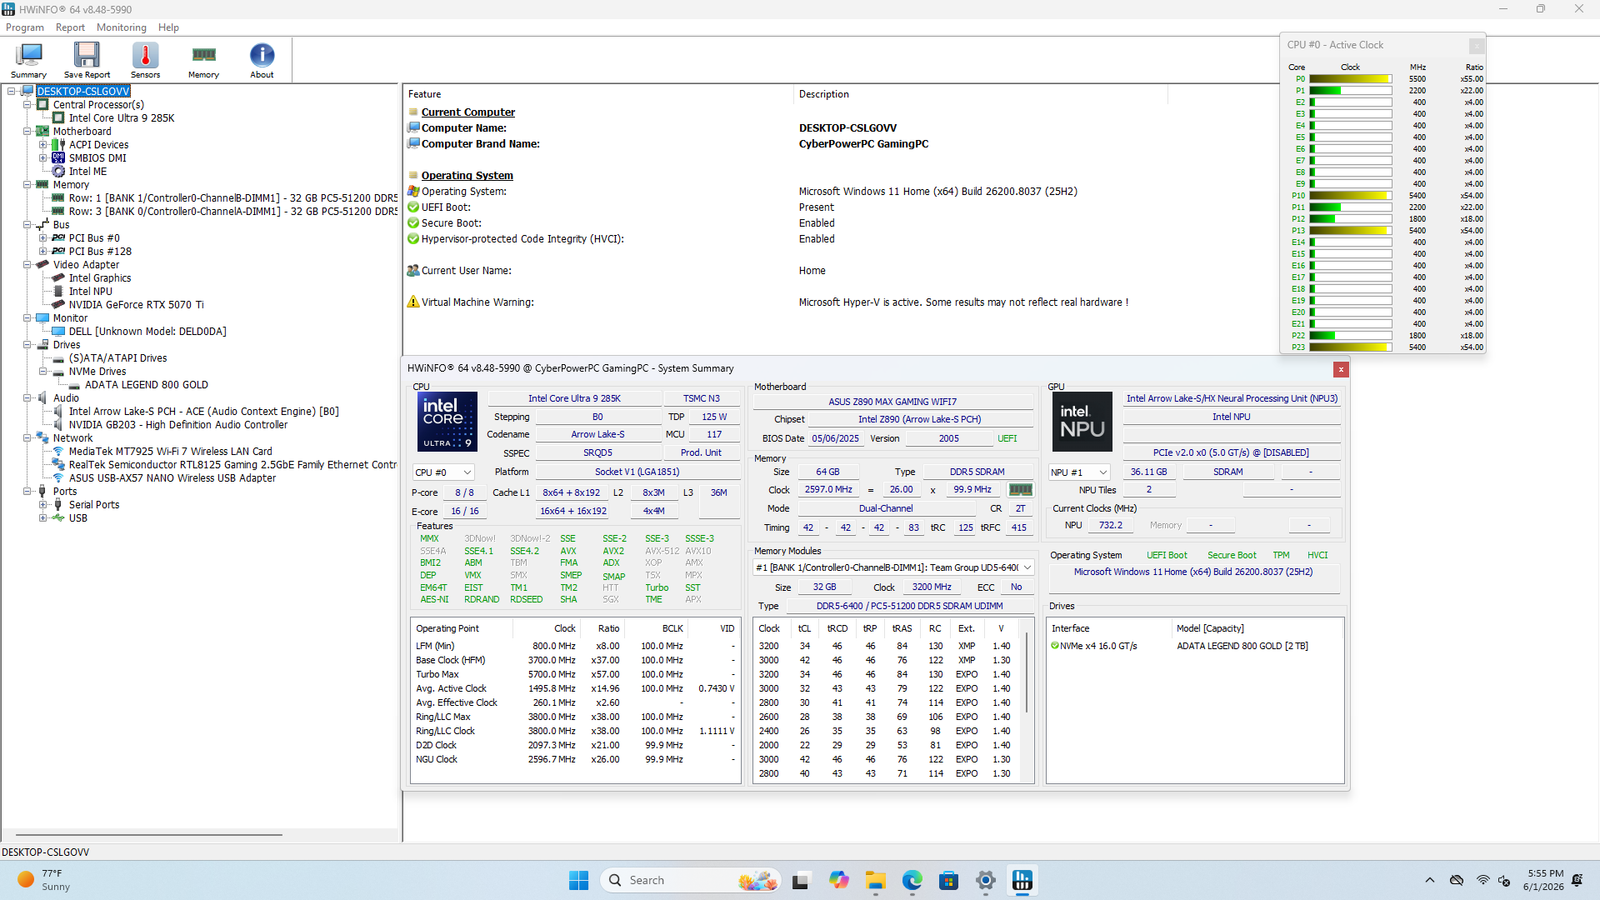Select Intel Graphics in the tree
This screenshot has width=1600, height=900.
100,278
